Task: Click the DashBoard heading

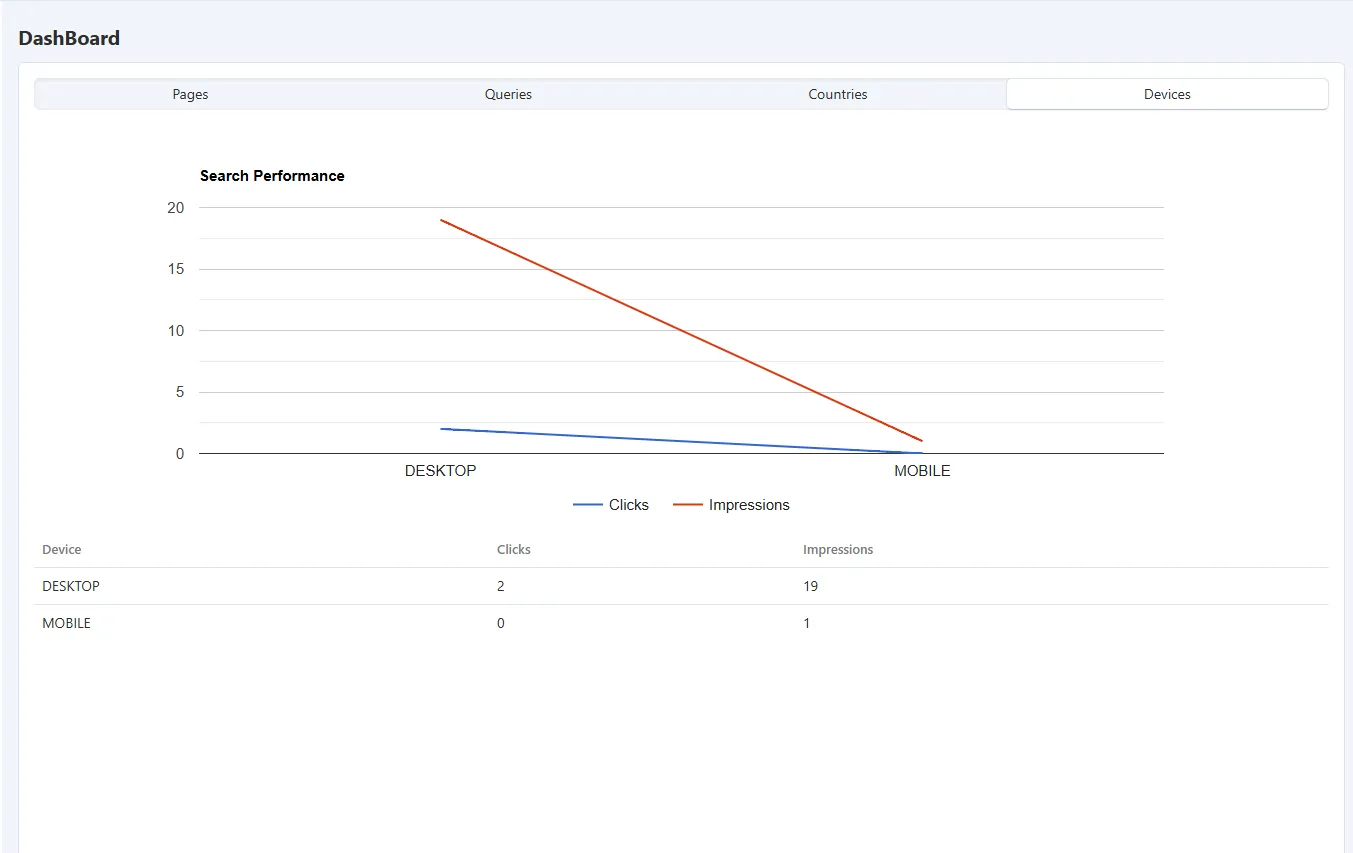Action: pyautogui.click(x=69, y=38)
